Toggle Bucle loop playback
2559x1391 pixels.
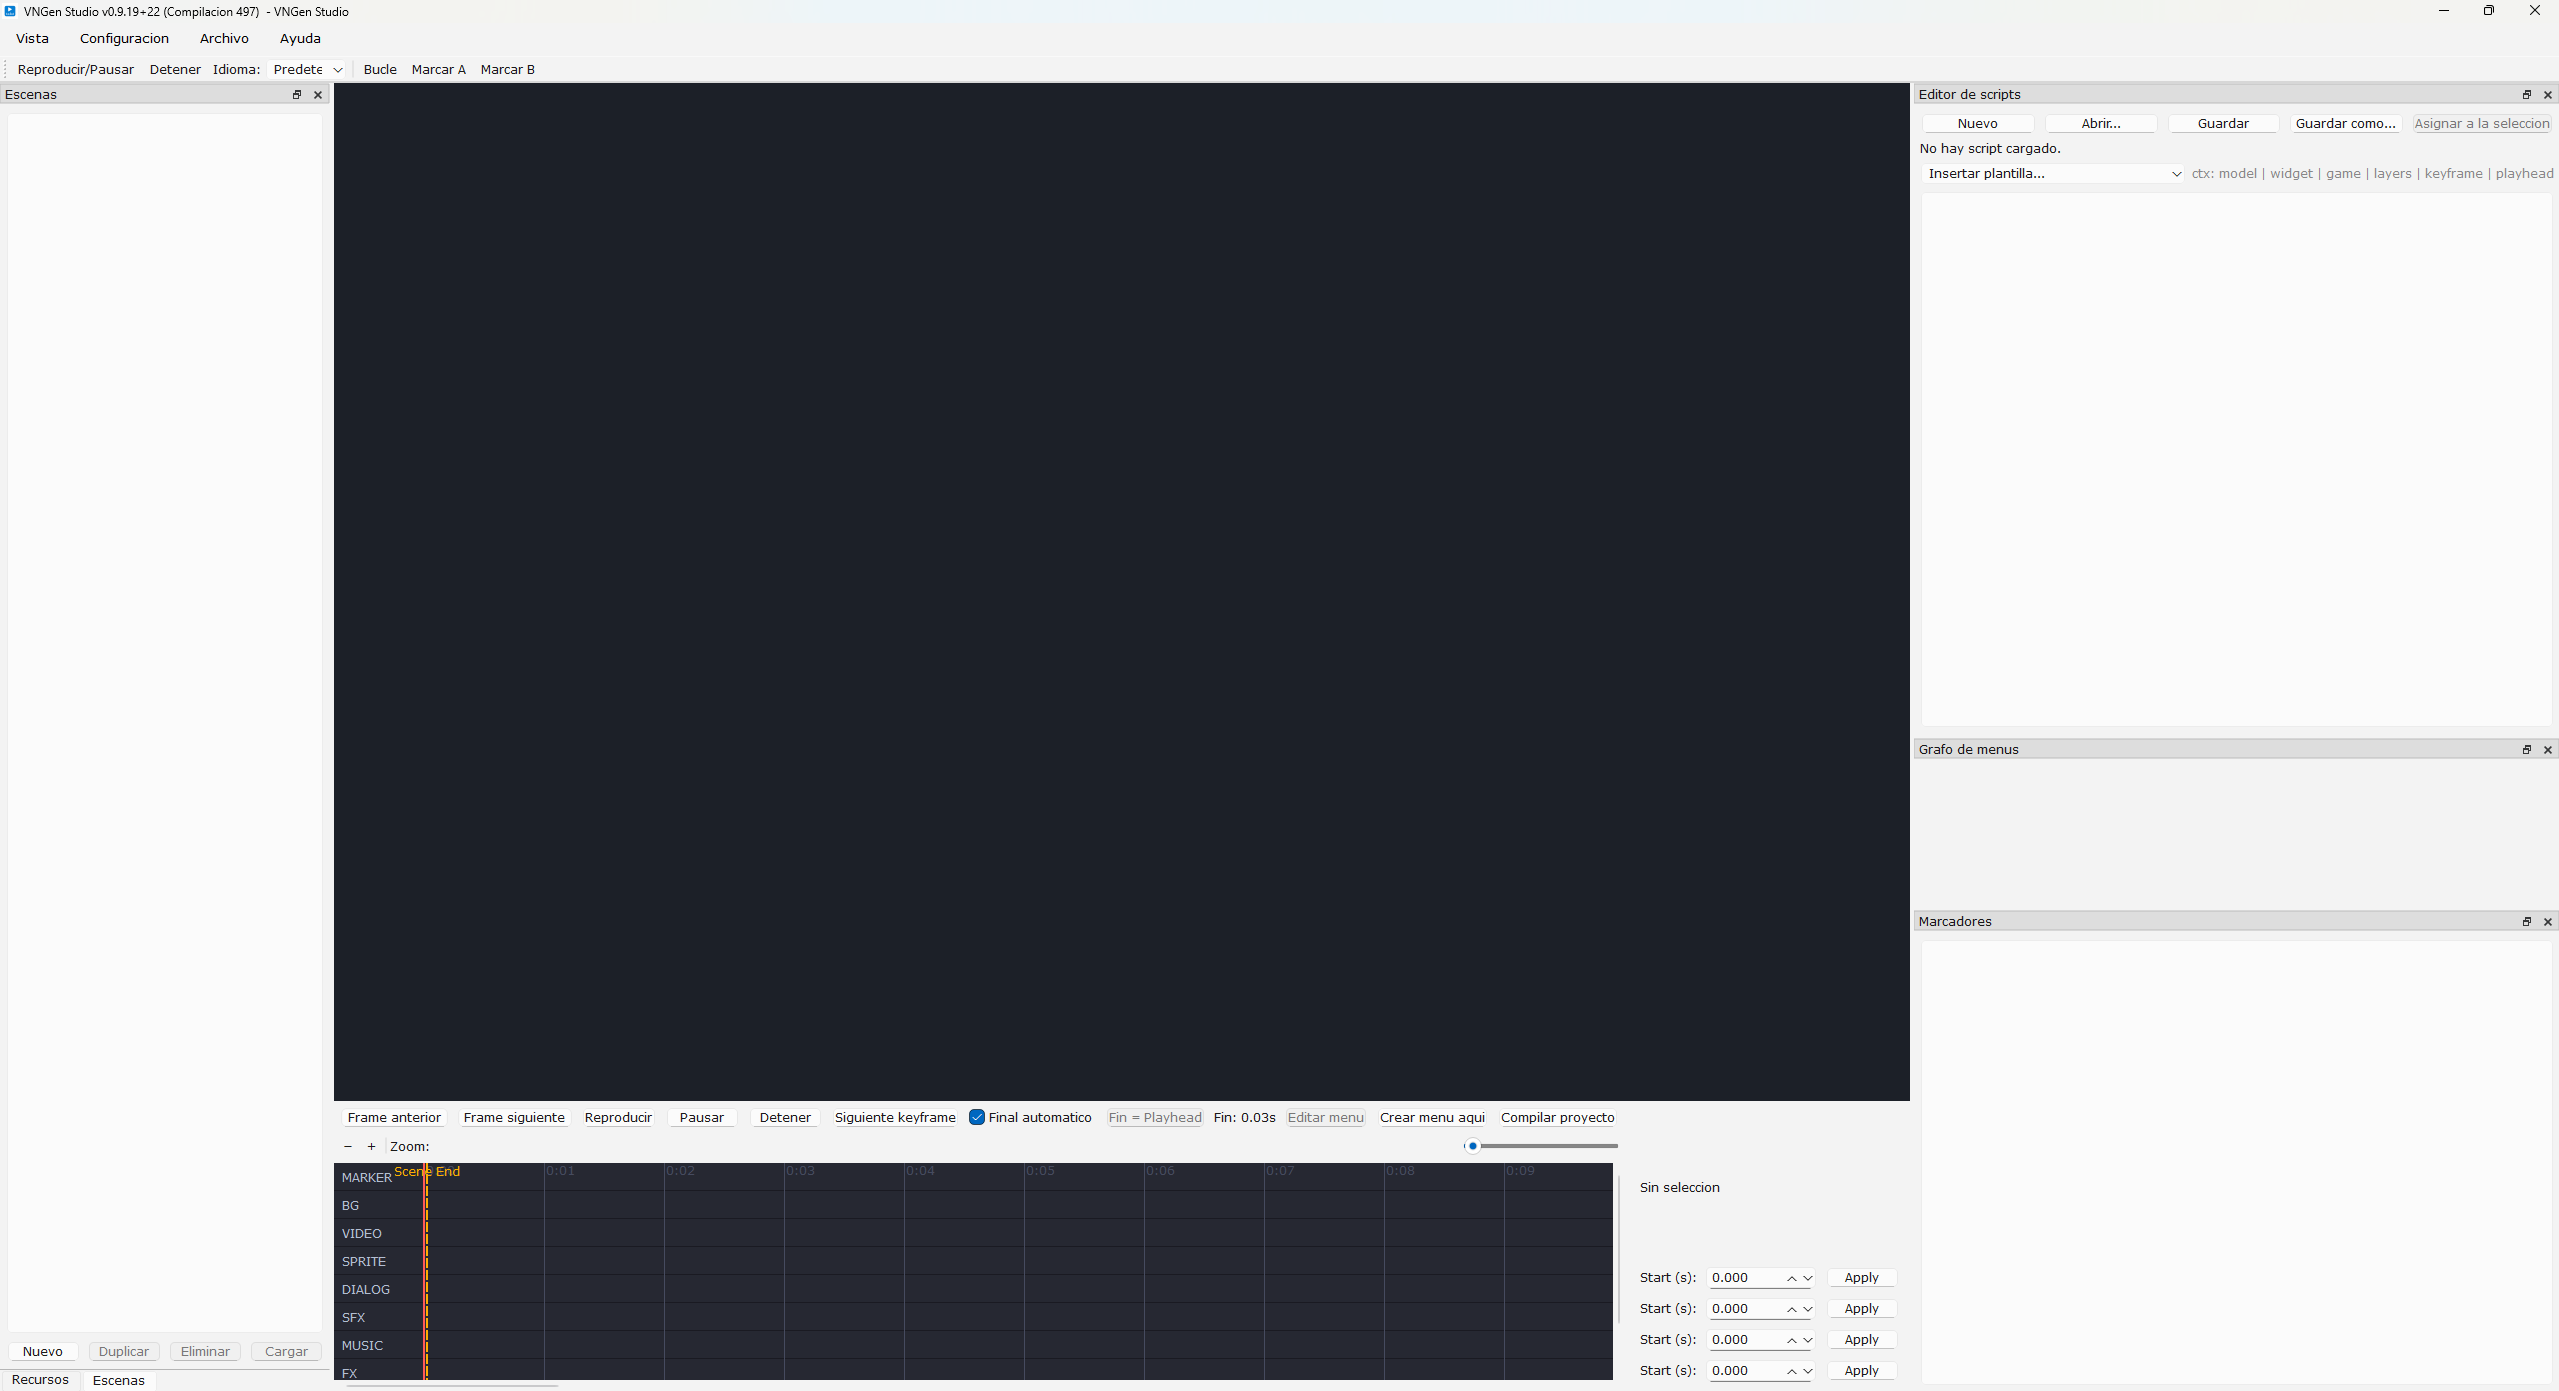(380, 70)
